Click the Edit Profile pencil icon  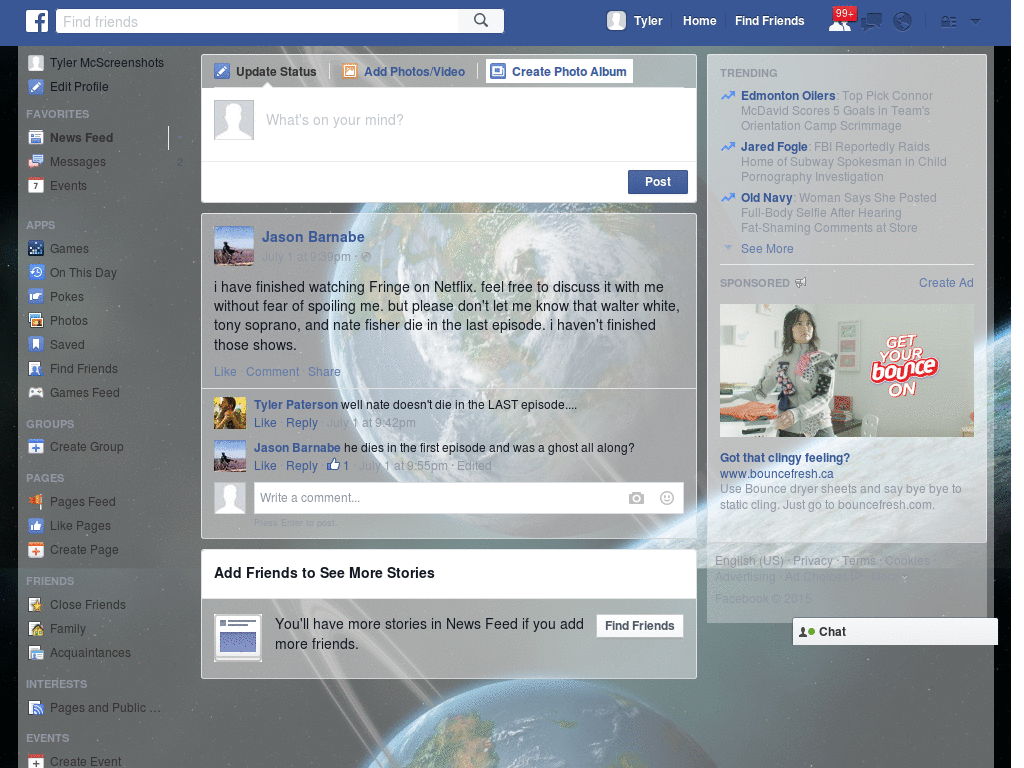click(36, 86)
